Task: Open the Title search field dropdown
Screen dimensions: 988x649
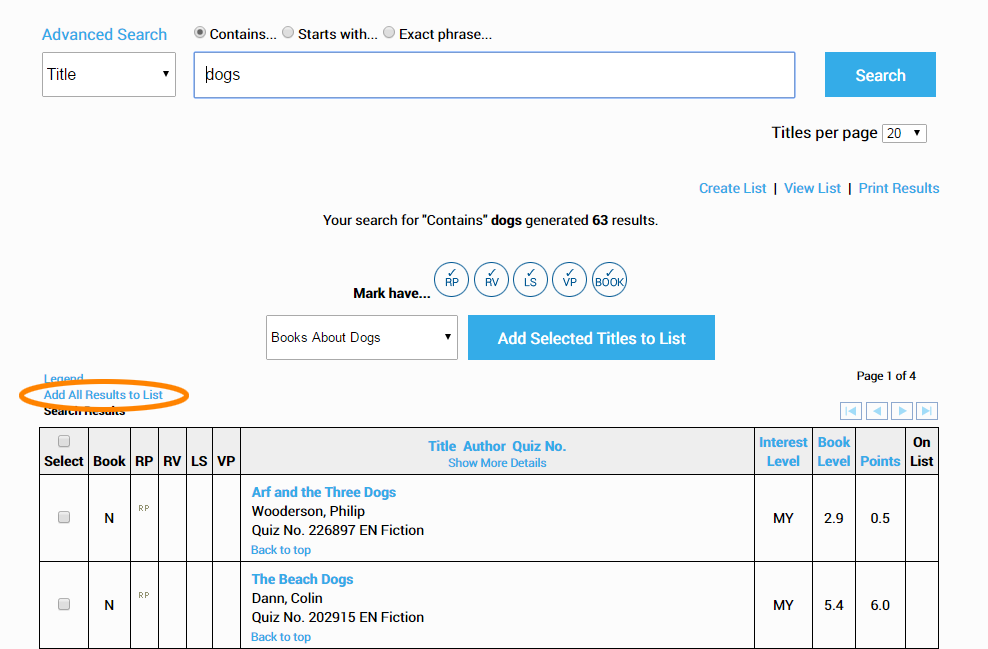Action: tap(109, 74)
